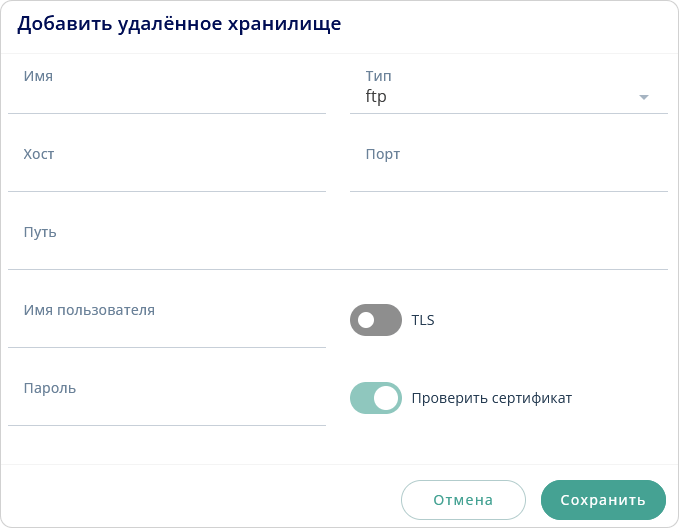This screenshot has width=679, height=528.
Task: Open the Тип storage type dropdown
Action: [508, 96]
